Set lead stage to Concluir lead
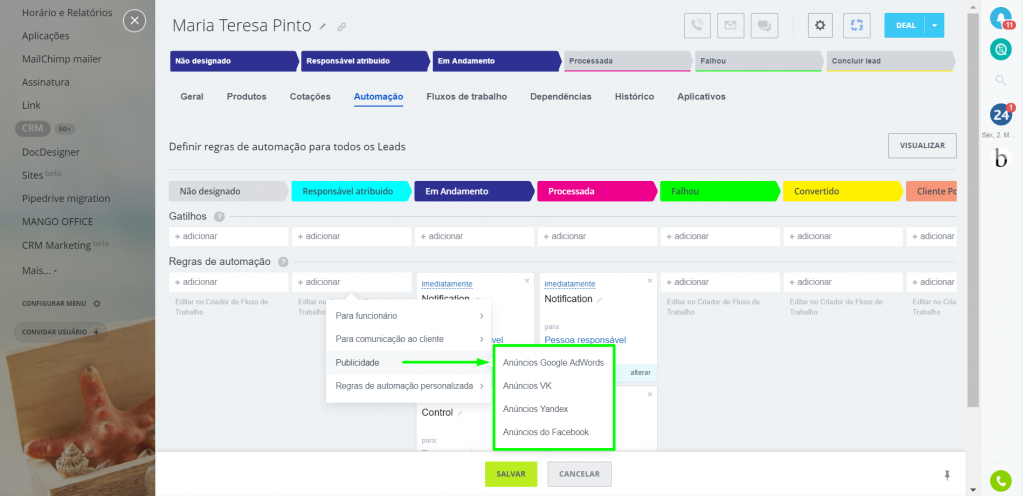Image resolution: width=1023 pixels, height=496 pixels. tap(890, 61)
